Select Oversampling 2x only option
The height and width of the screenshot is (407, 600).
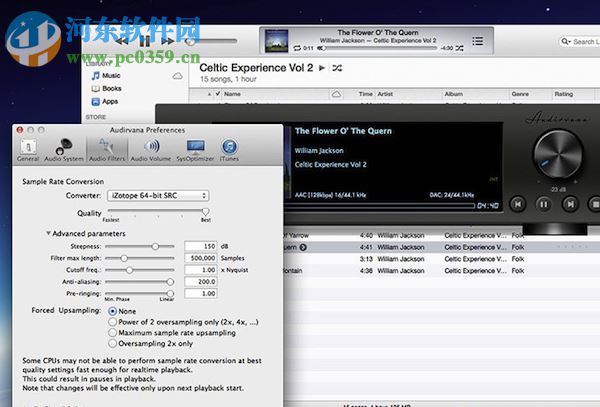pos(112,343)
